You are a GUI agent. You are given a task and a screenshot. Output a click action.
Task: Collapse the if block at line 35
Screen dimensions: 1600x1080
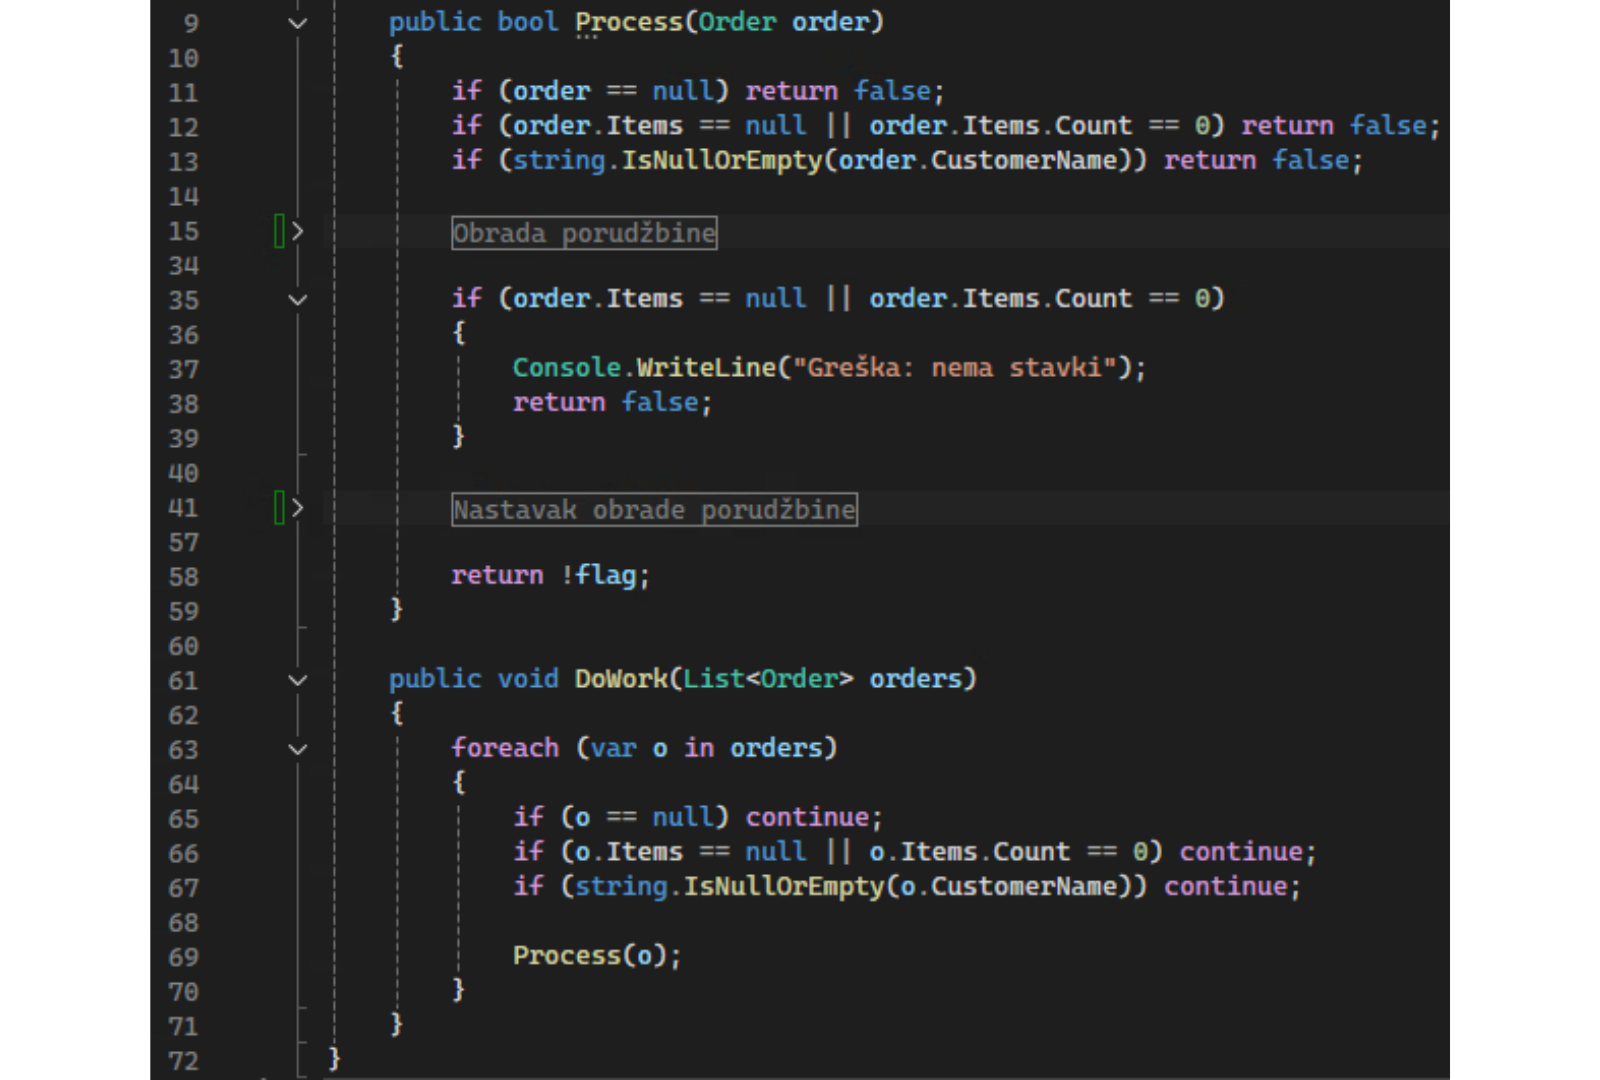297,300
